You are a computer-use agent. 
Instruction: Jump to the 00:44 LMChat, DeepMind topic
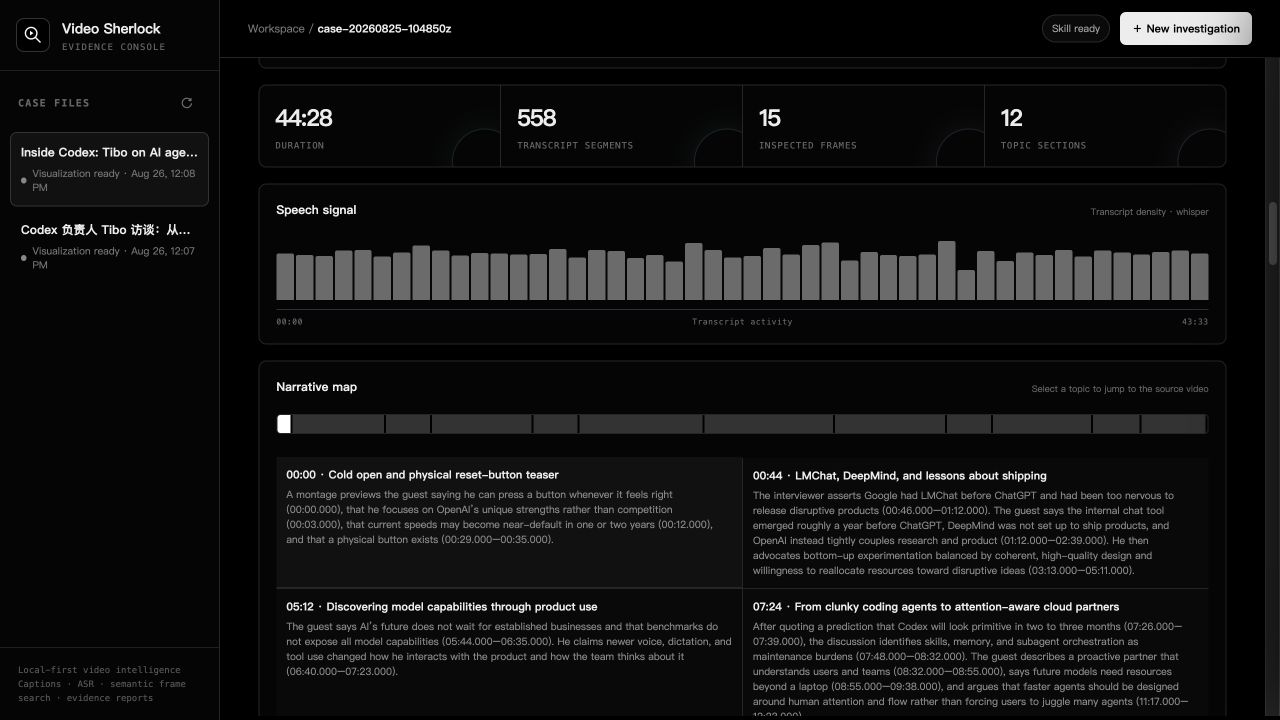[x=976, y=523]
